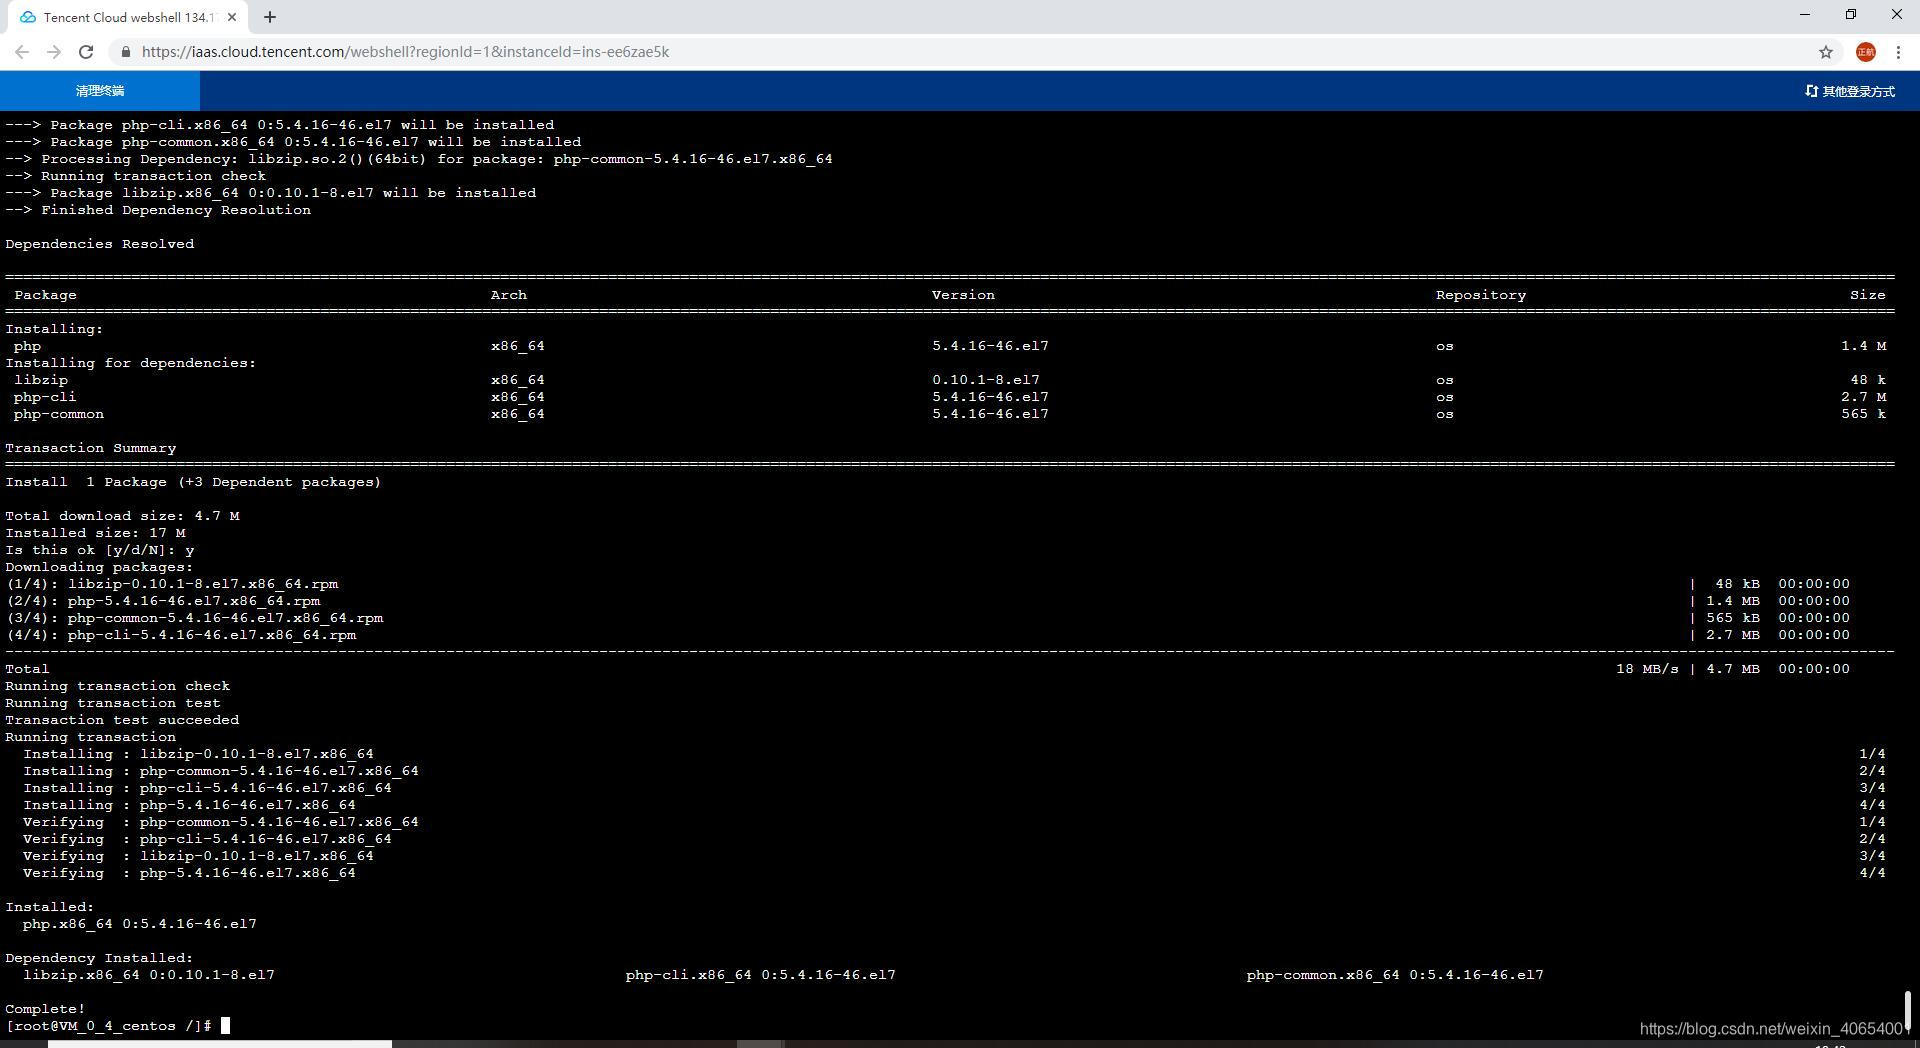1920x1048 pixels.
Task: Click '(1/4): libzip-0.10.1-8.el7.x86_64.rpm' line
Action: [172, 584]
